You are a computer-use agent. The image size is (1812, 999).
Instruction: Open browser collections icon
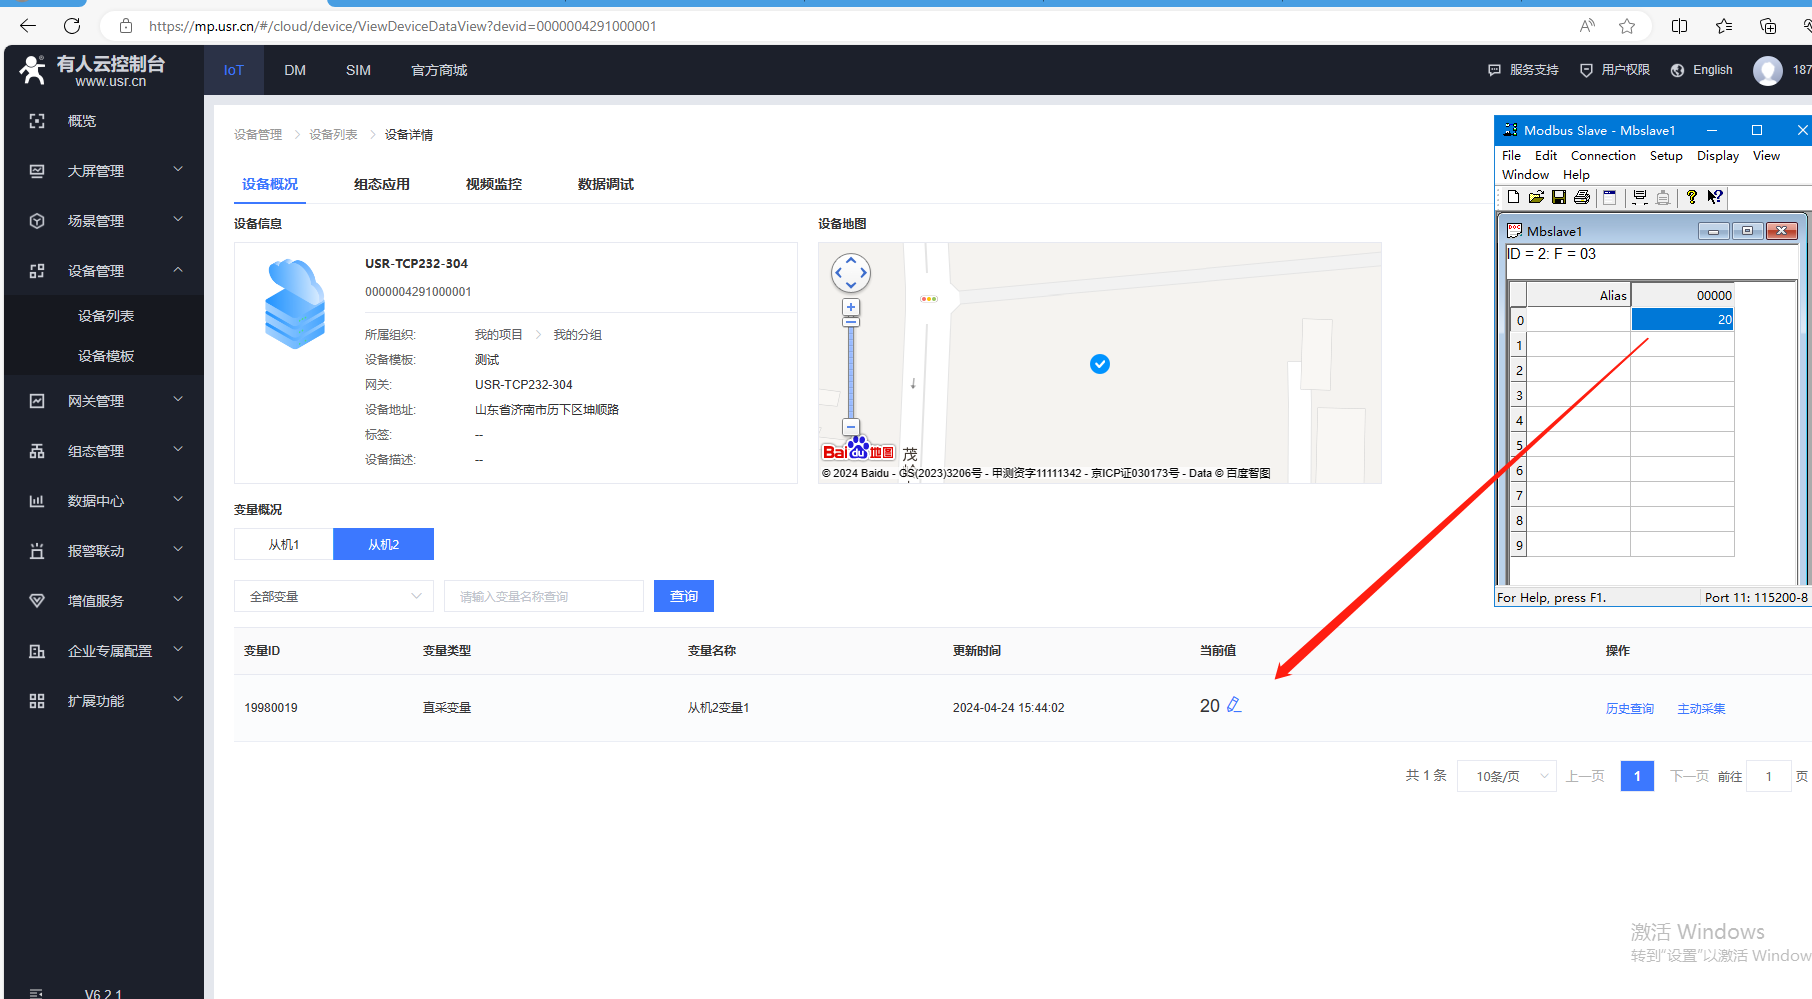pyautogui.click(x=1768, y=26)
